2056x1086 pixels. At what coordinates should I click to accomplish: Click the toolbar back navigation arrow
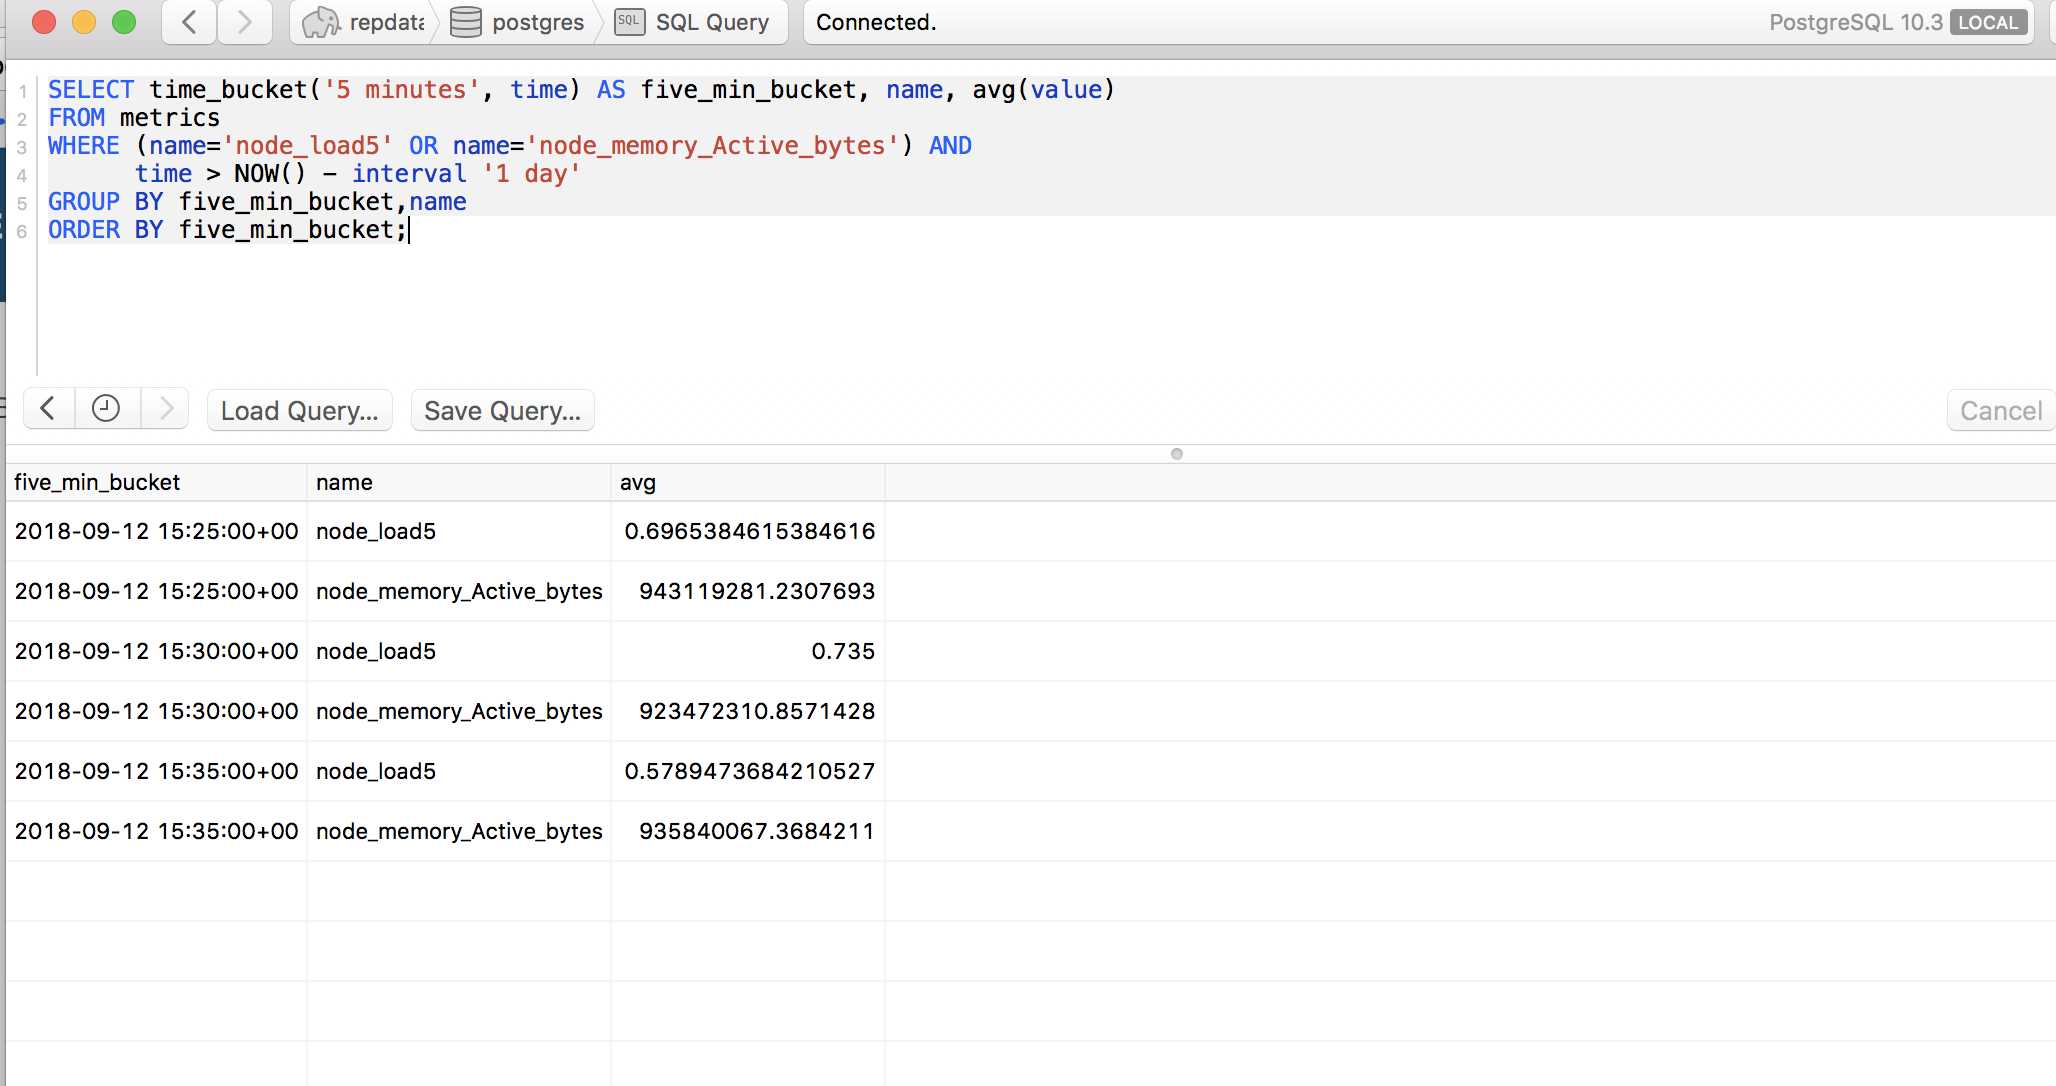(189, 22)
